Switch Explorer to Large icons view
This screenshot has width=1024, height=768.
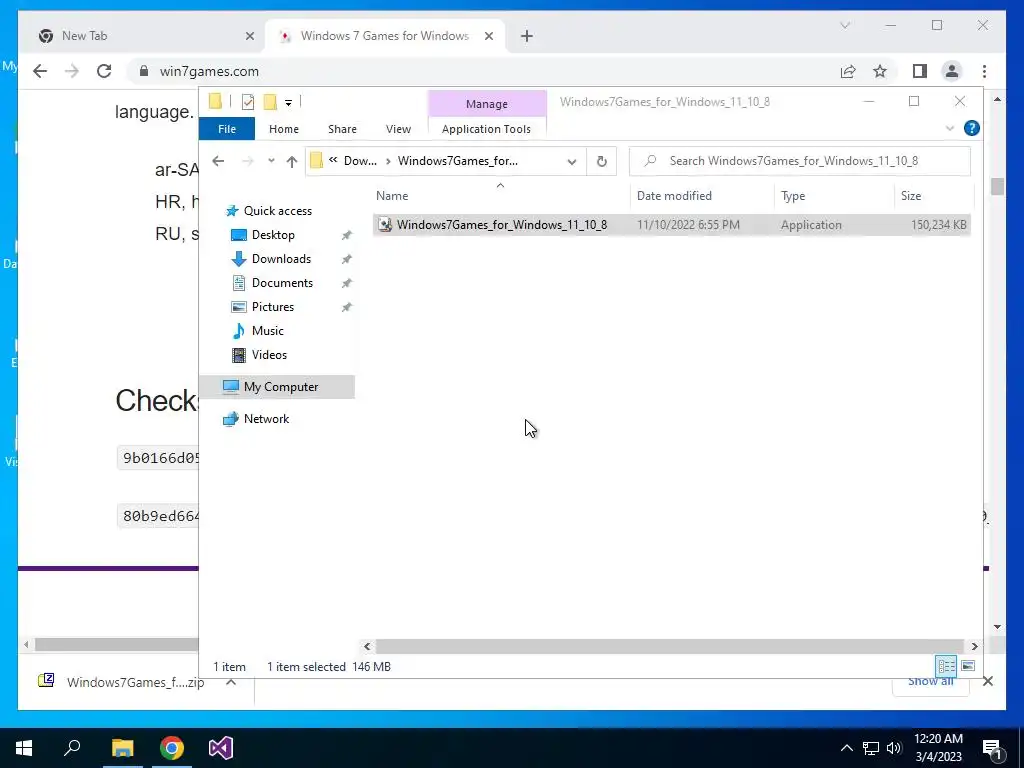tap(968, 666)
